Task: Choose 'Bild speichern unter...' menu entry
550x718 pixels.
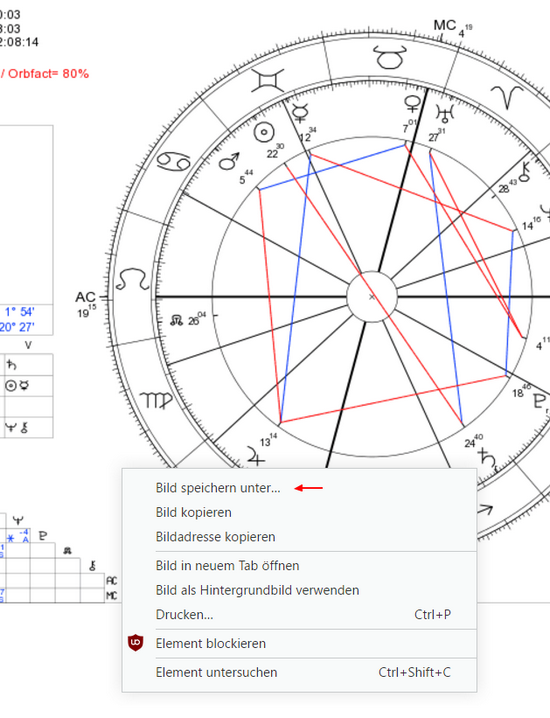Action: [x=299, y=488]
